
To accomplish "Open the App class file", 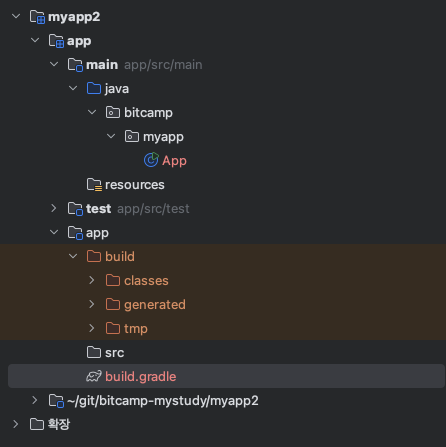I will click(174, 161).
